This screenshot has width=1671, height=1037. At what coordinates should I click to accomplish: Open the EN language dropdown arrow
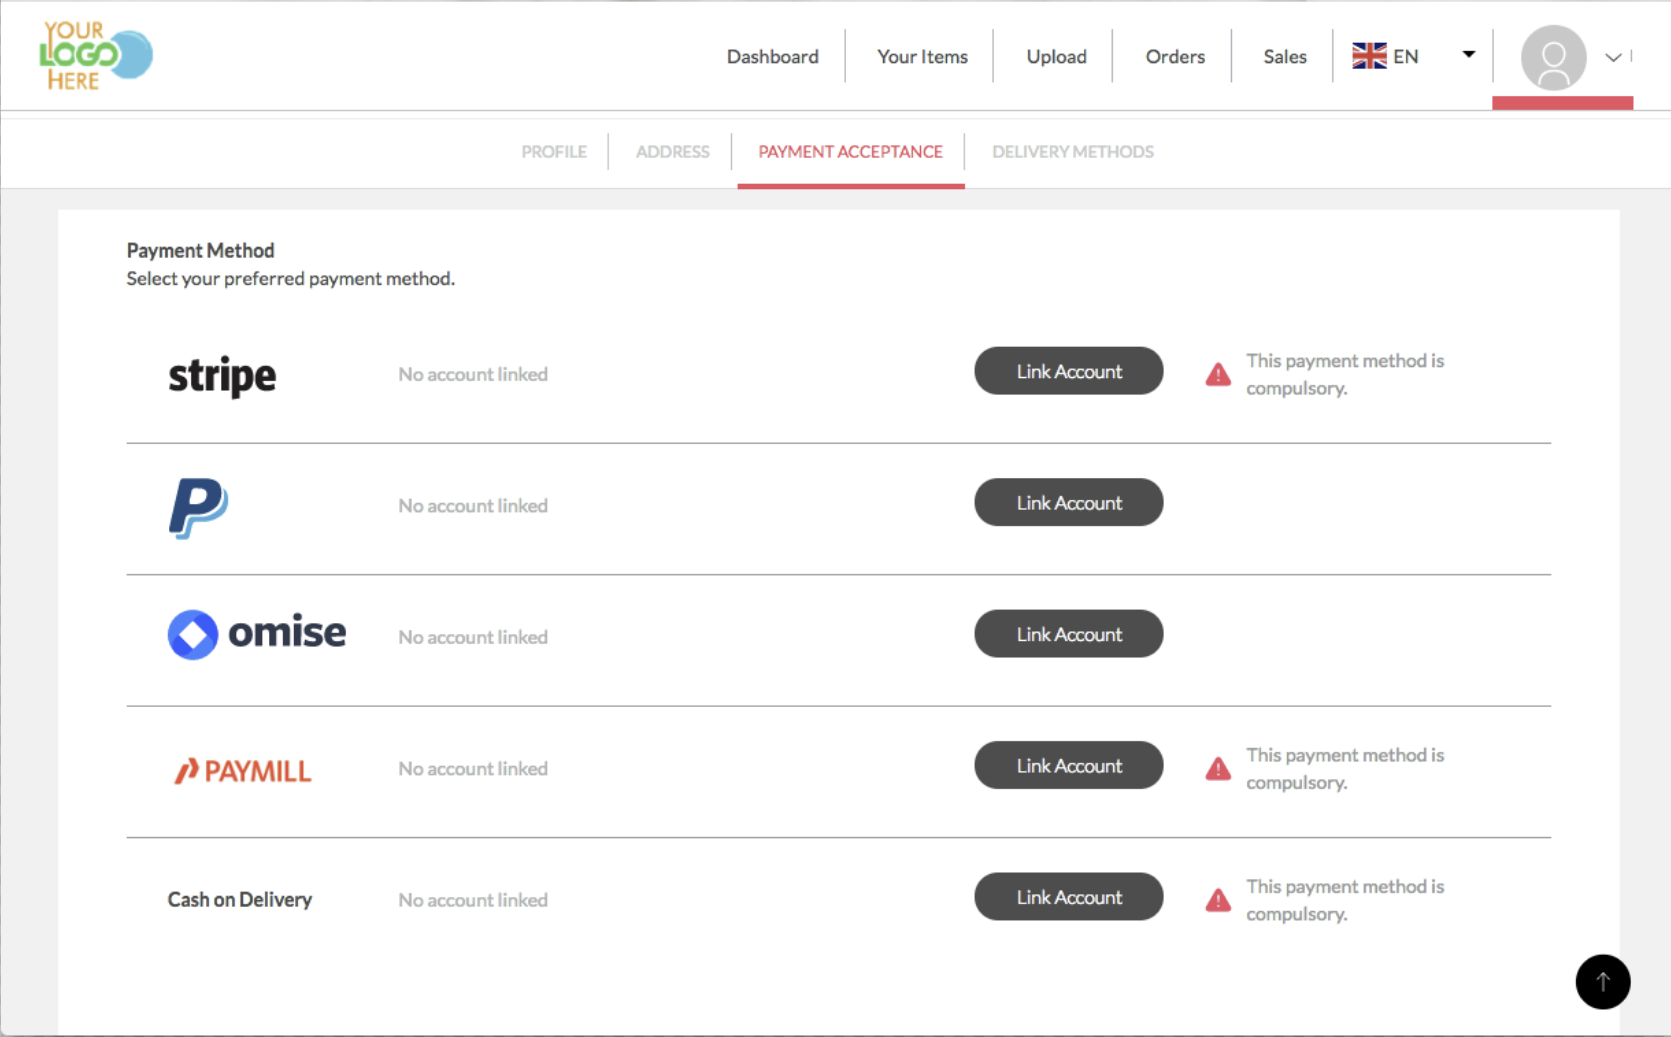click(x=1468, y=55)
